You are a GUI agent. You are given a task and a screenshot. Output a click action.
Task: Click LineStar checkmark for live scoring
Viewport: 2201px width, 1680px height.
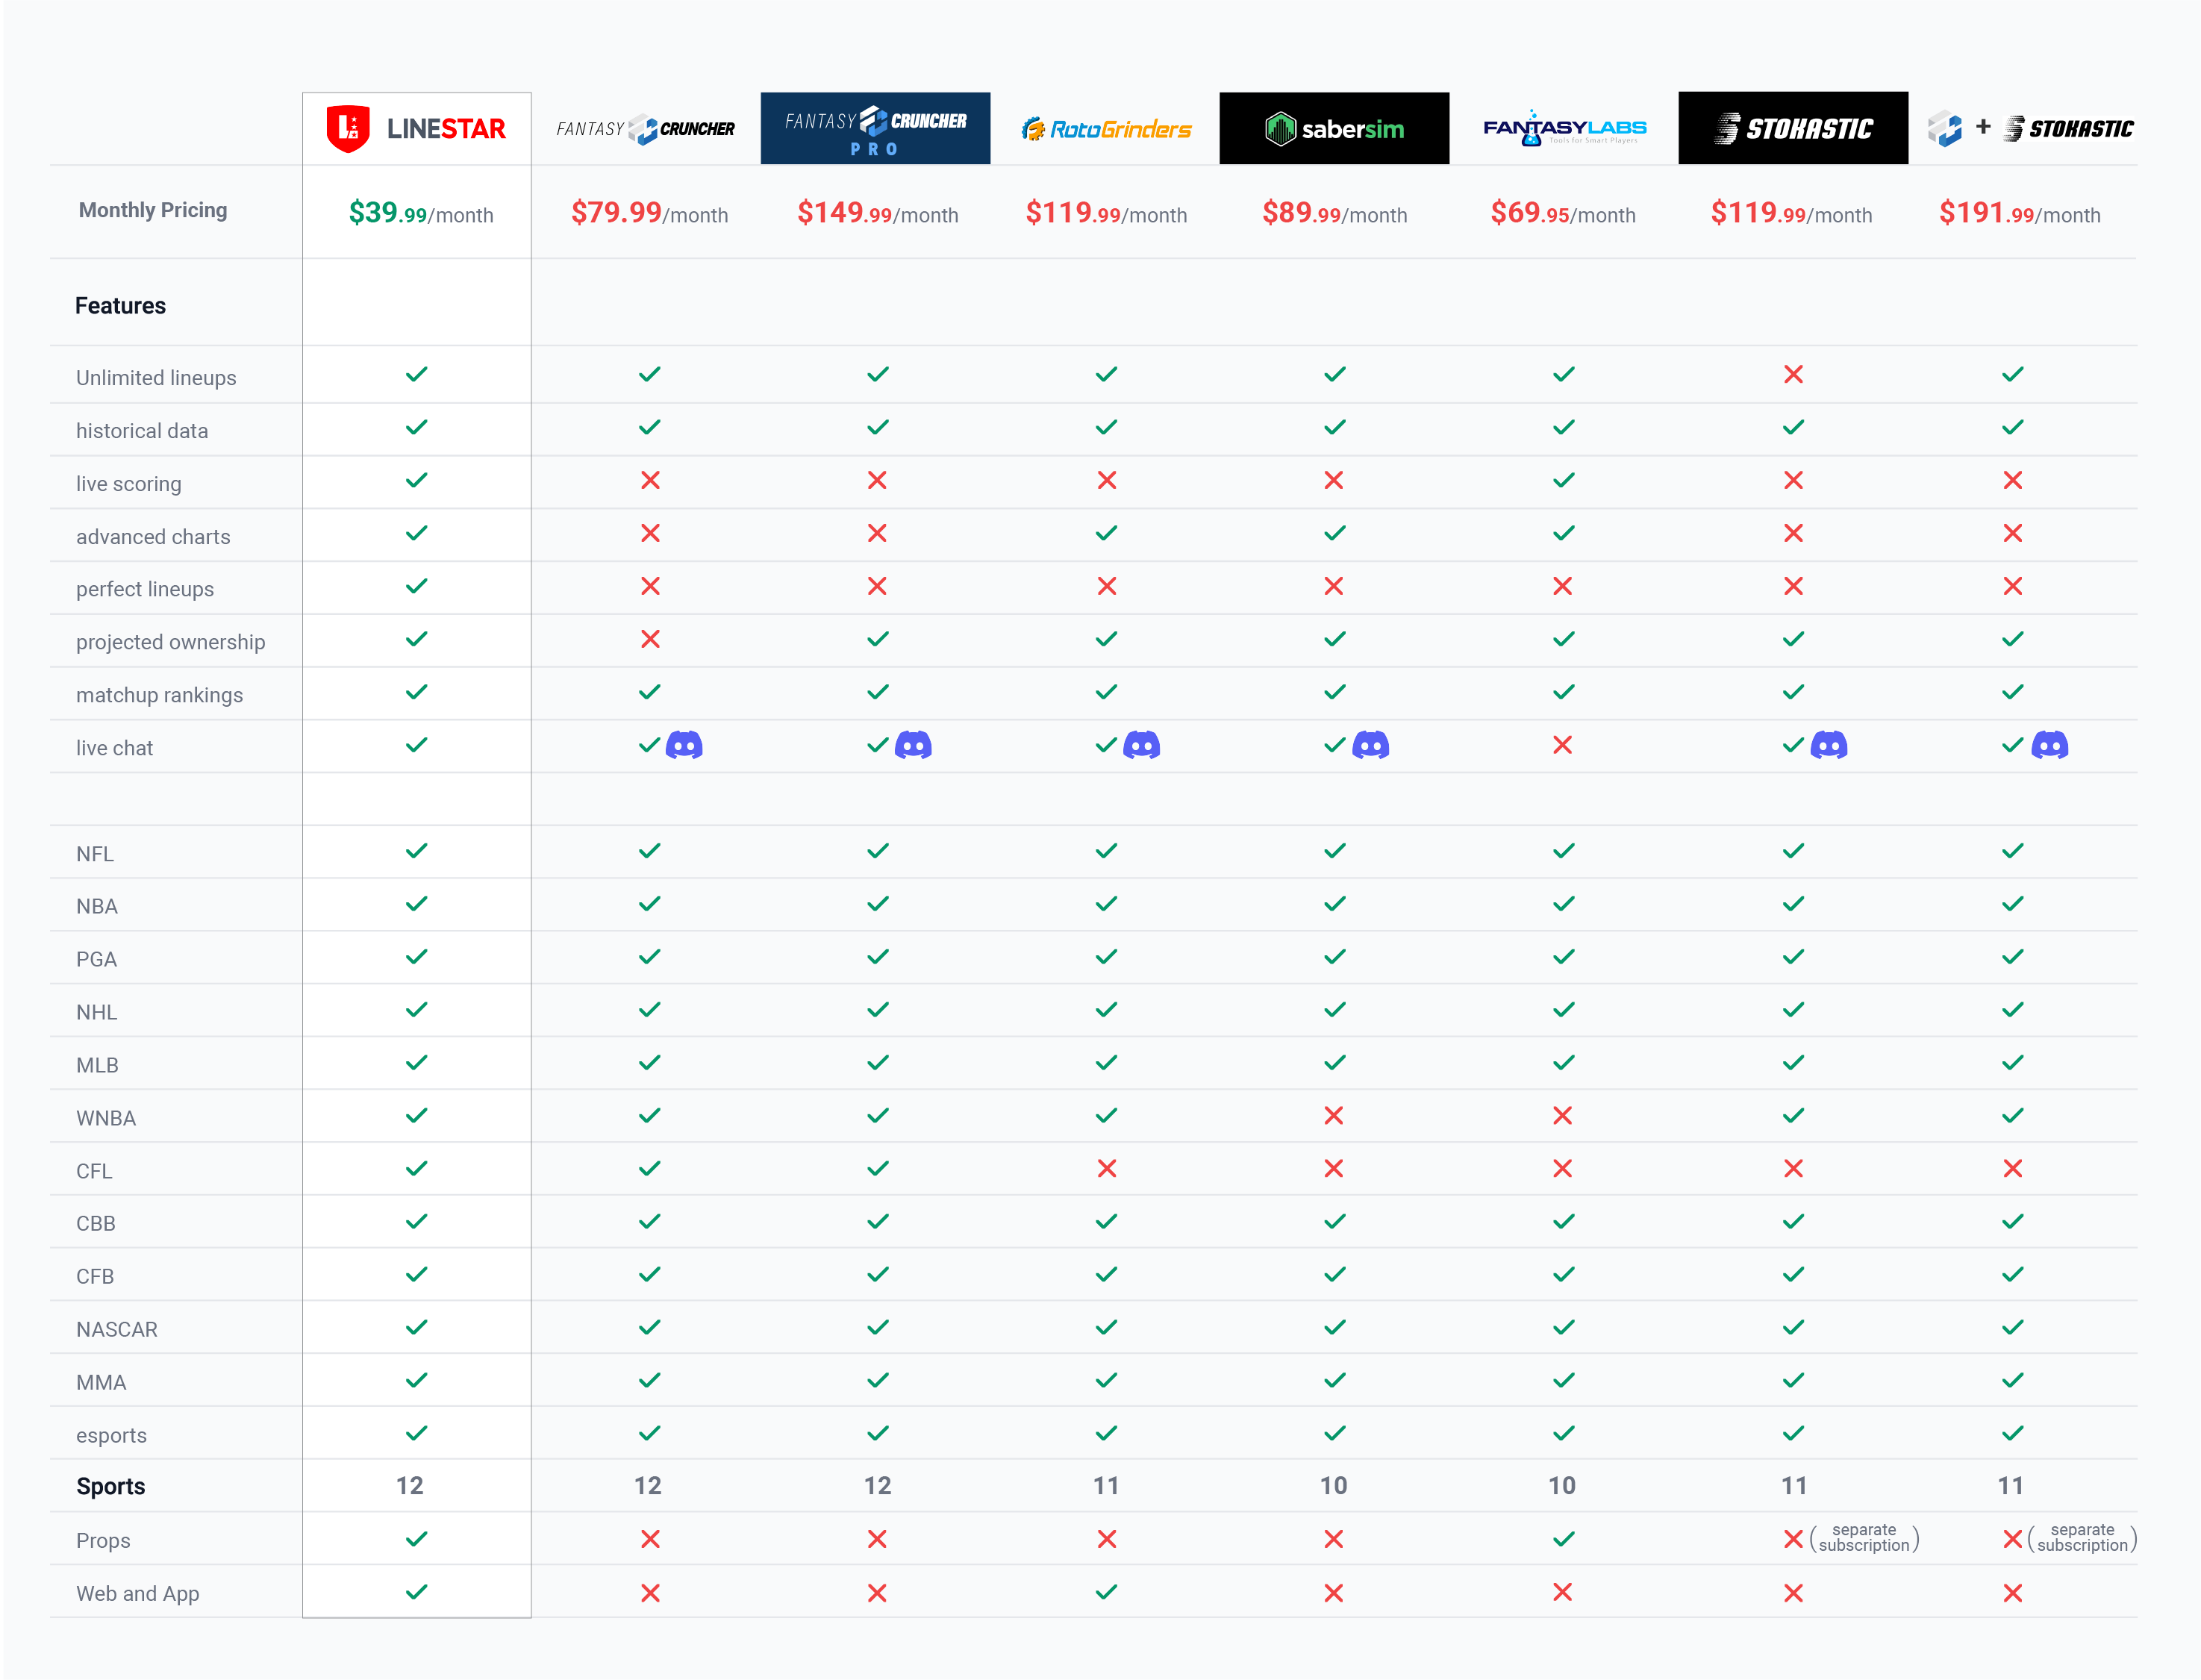tap(416, 480)
